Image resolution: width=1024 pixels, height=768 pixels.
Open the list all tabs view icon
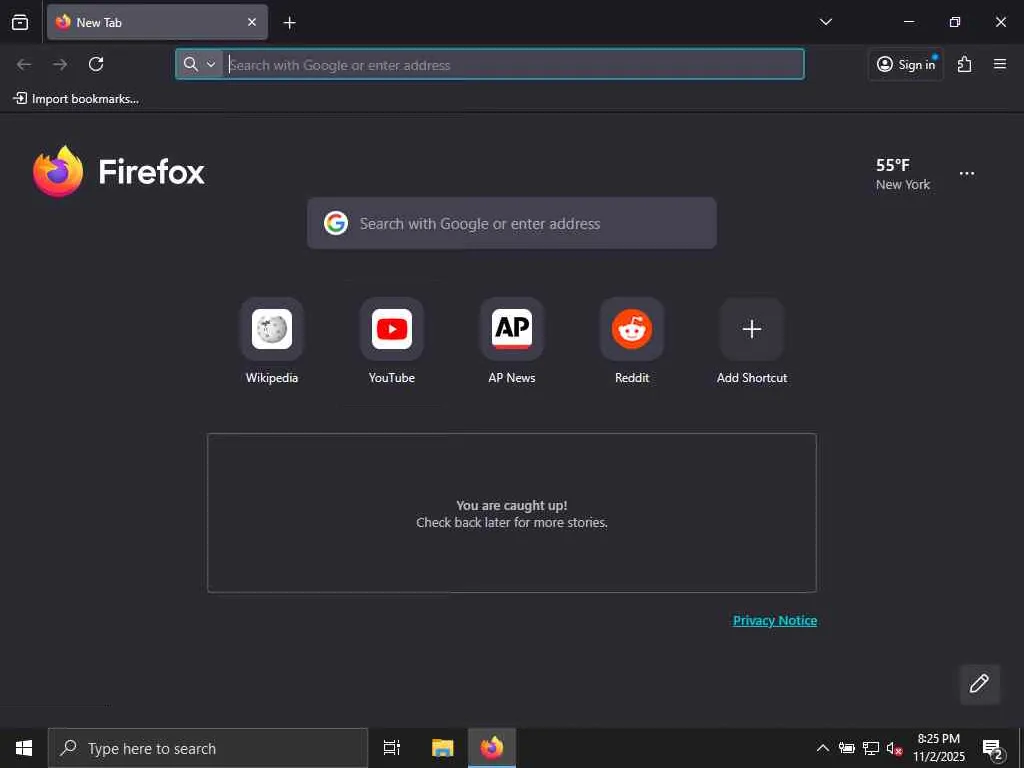click(x=20, y=22)
